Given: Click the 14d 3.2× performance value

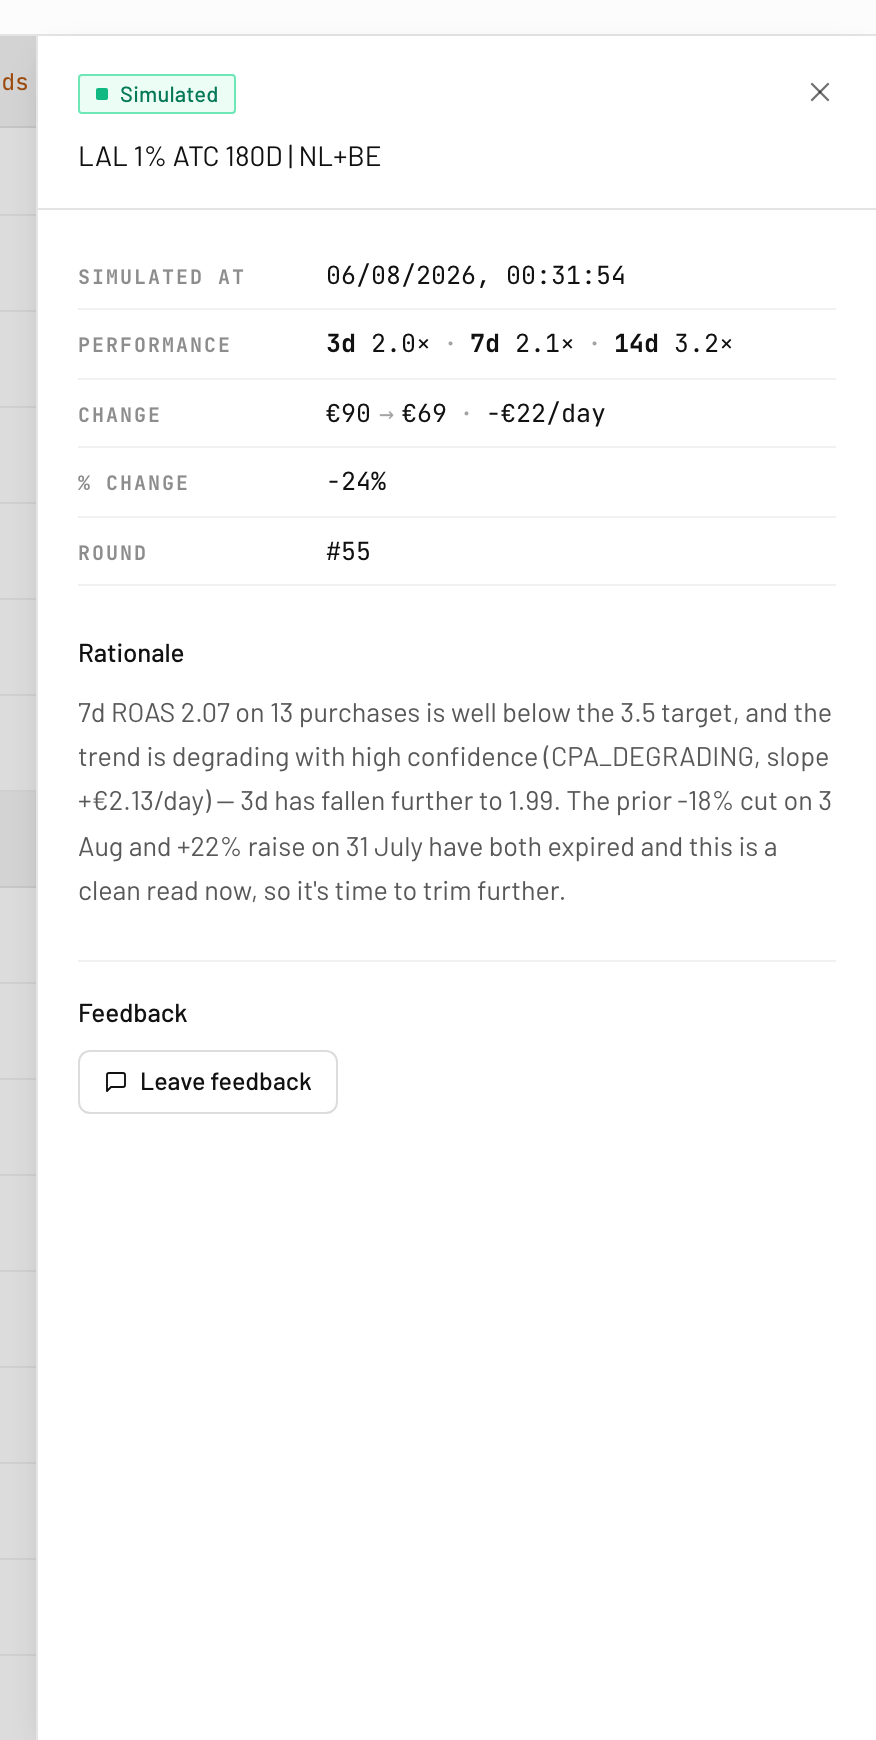Looking at the screenshot, I should coord(673,344).
